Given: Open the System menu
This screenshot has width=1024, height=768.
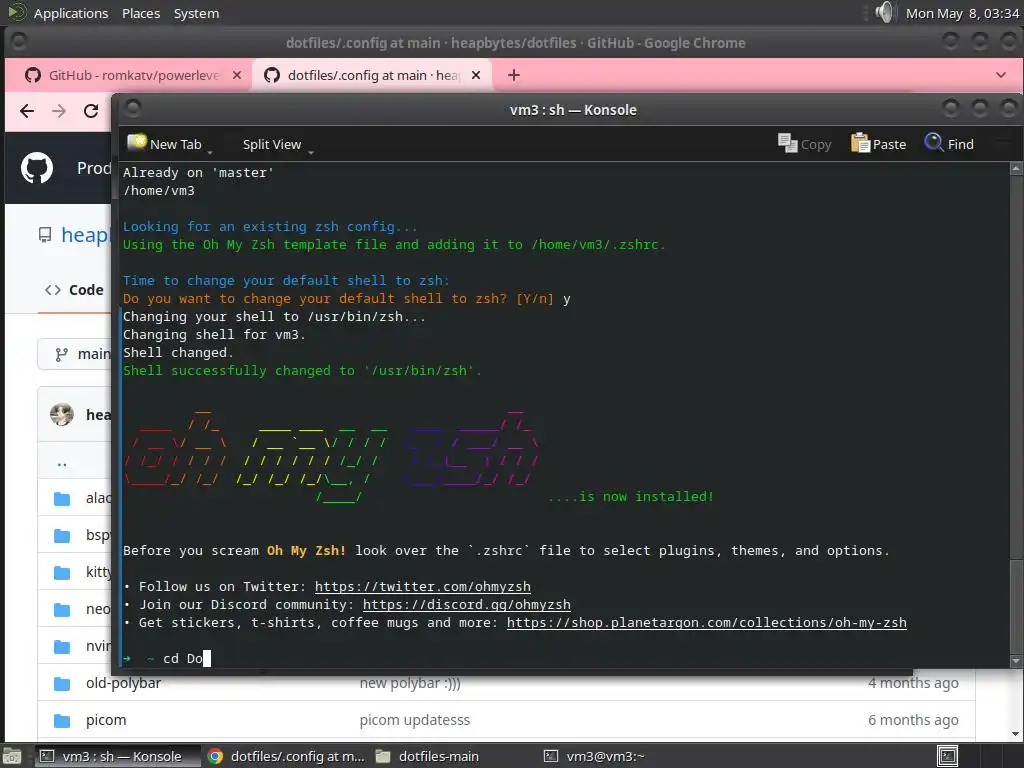Looking at the screenshot, I should coord(196,13).
